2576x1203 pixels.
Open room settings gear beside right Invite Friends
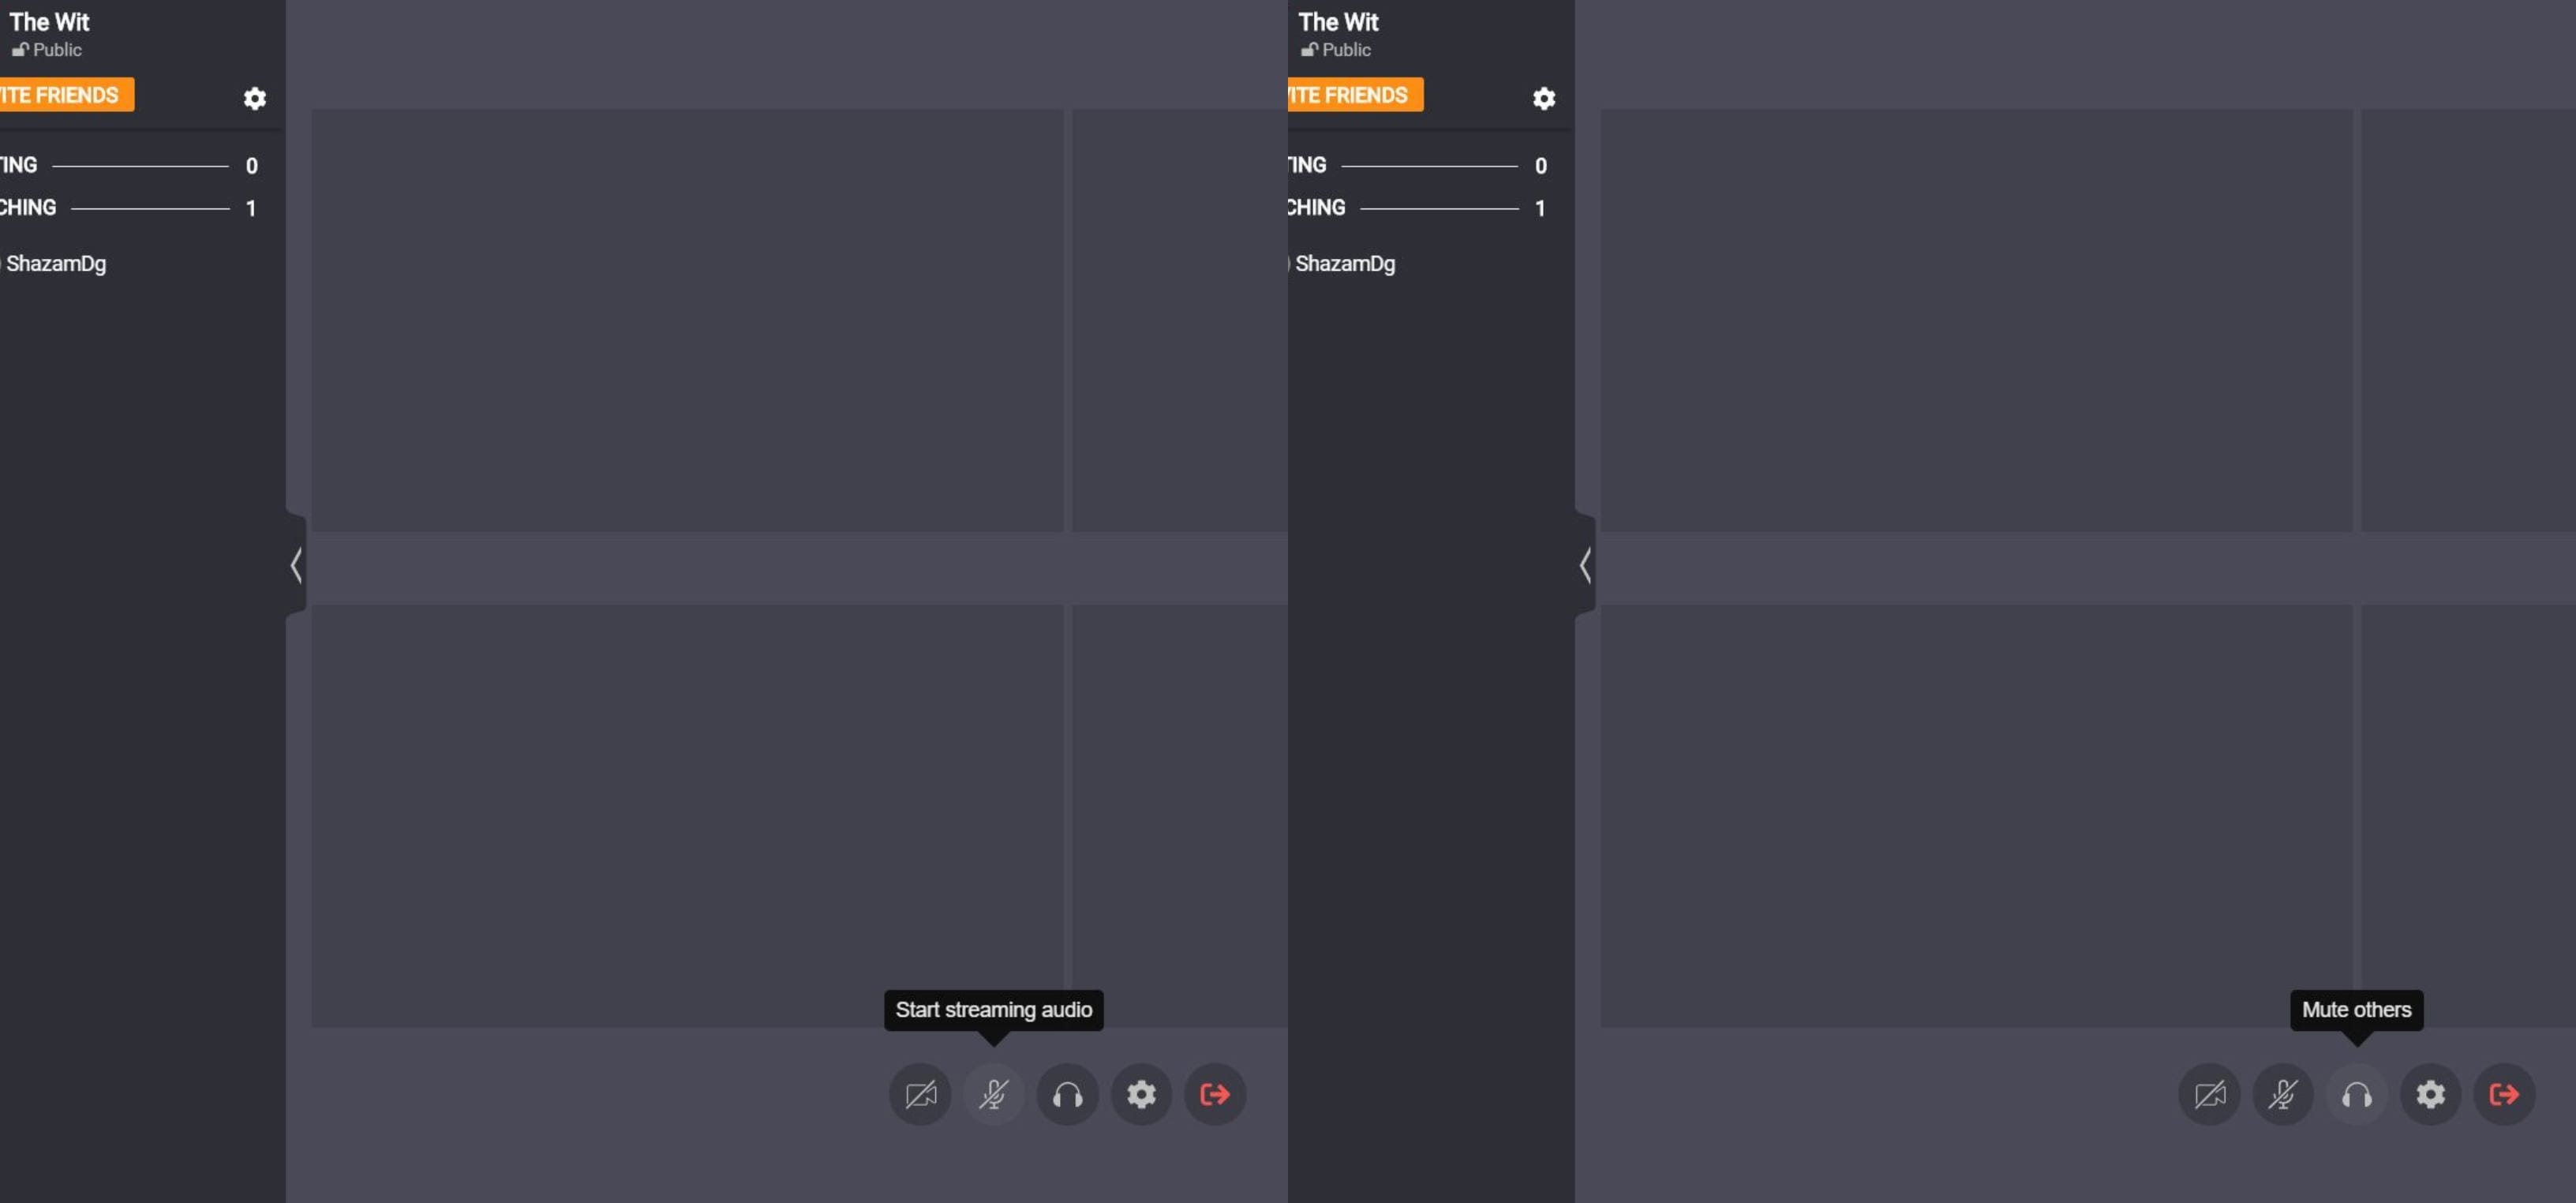tap(1544, 98)
